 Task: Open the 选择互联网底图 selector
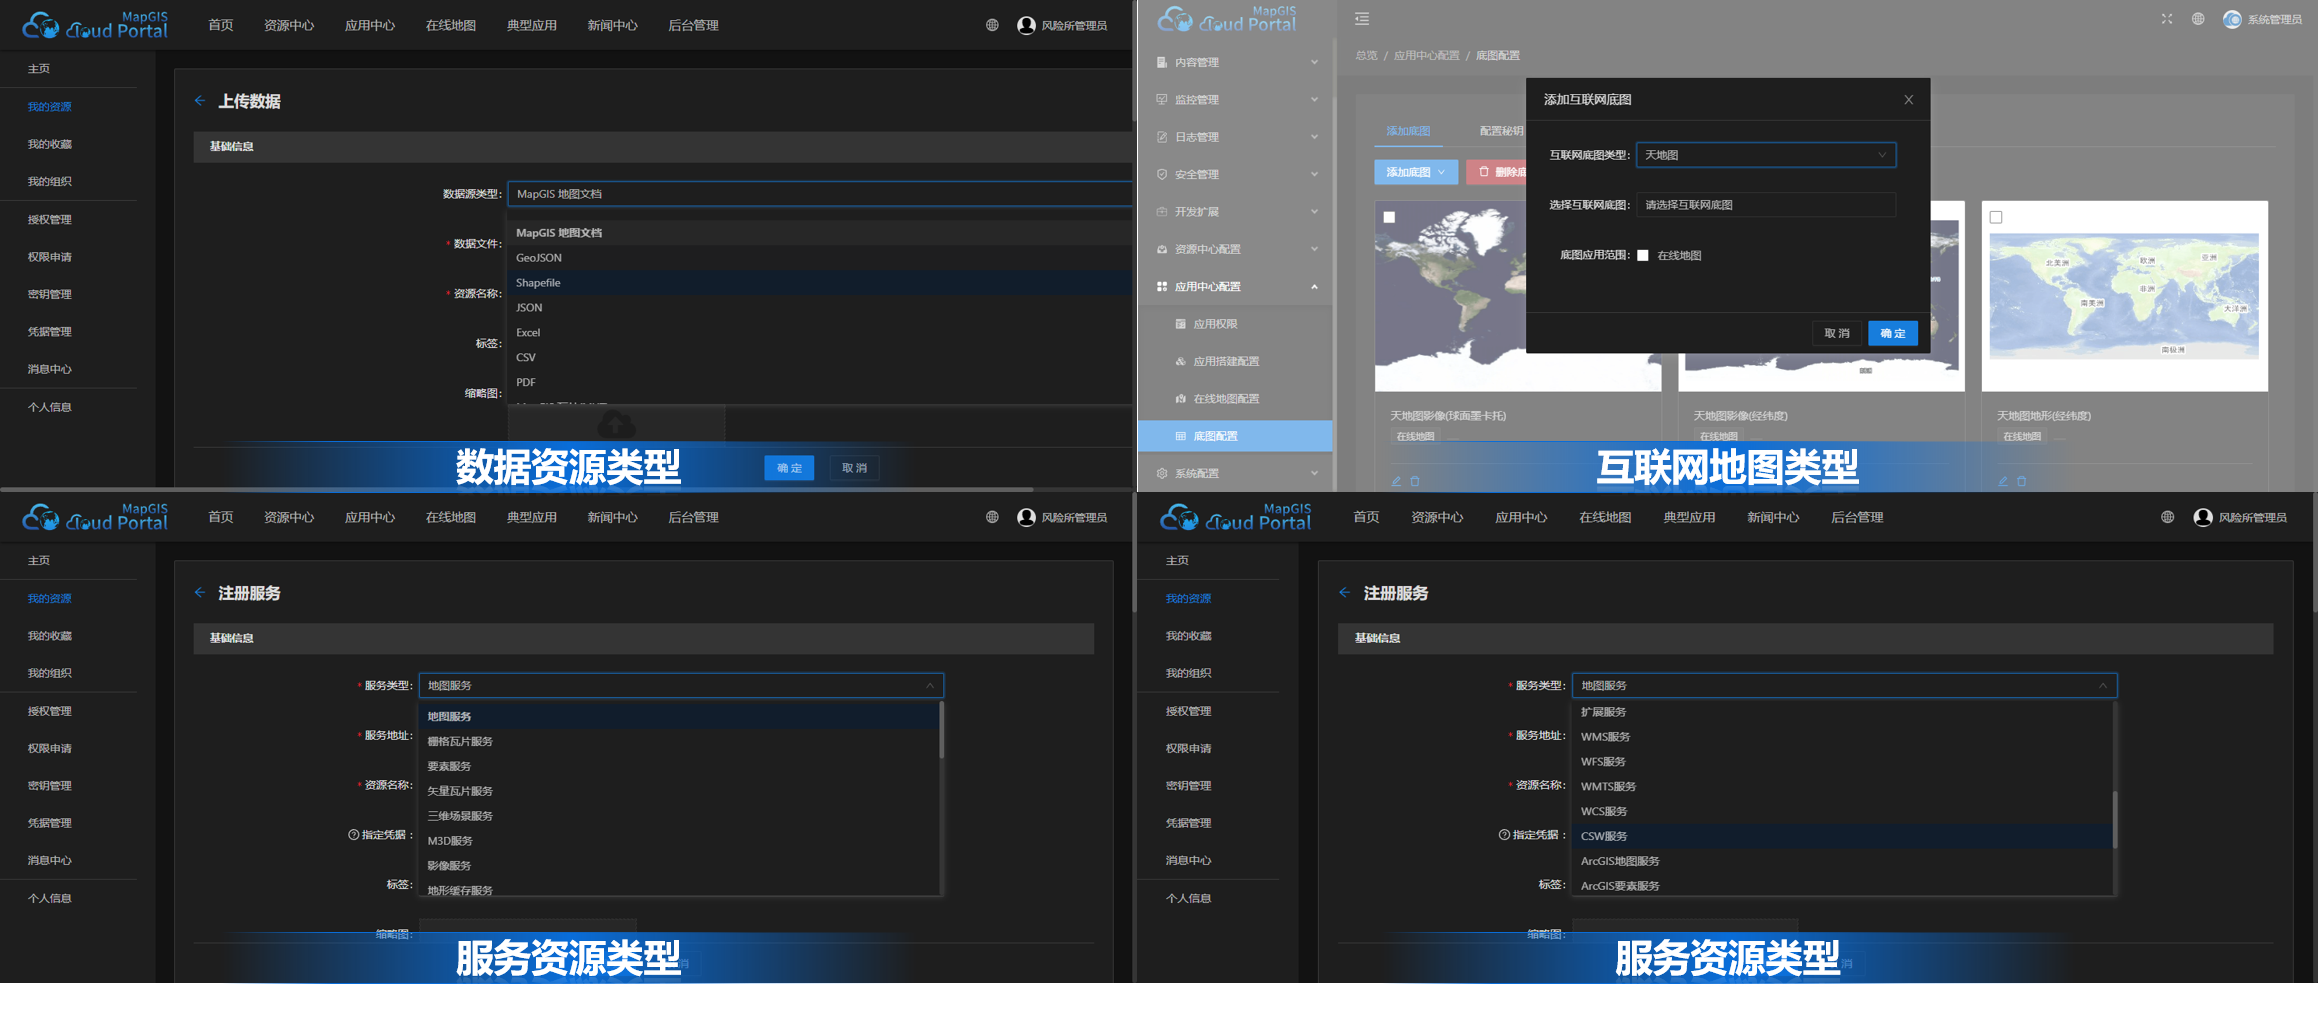(x=1765, y=205)
